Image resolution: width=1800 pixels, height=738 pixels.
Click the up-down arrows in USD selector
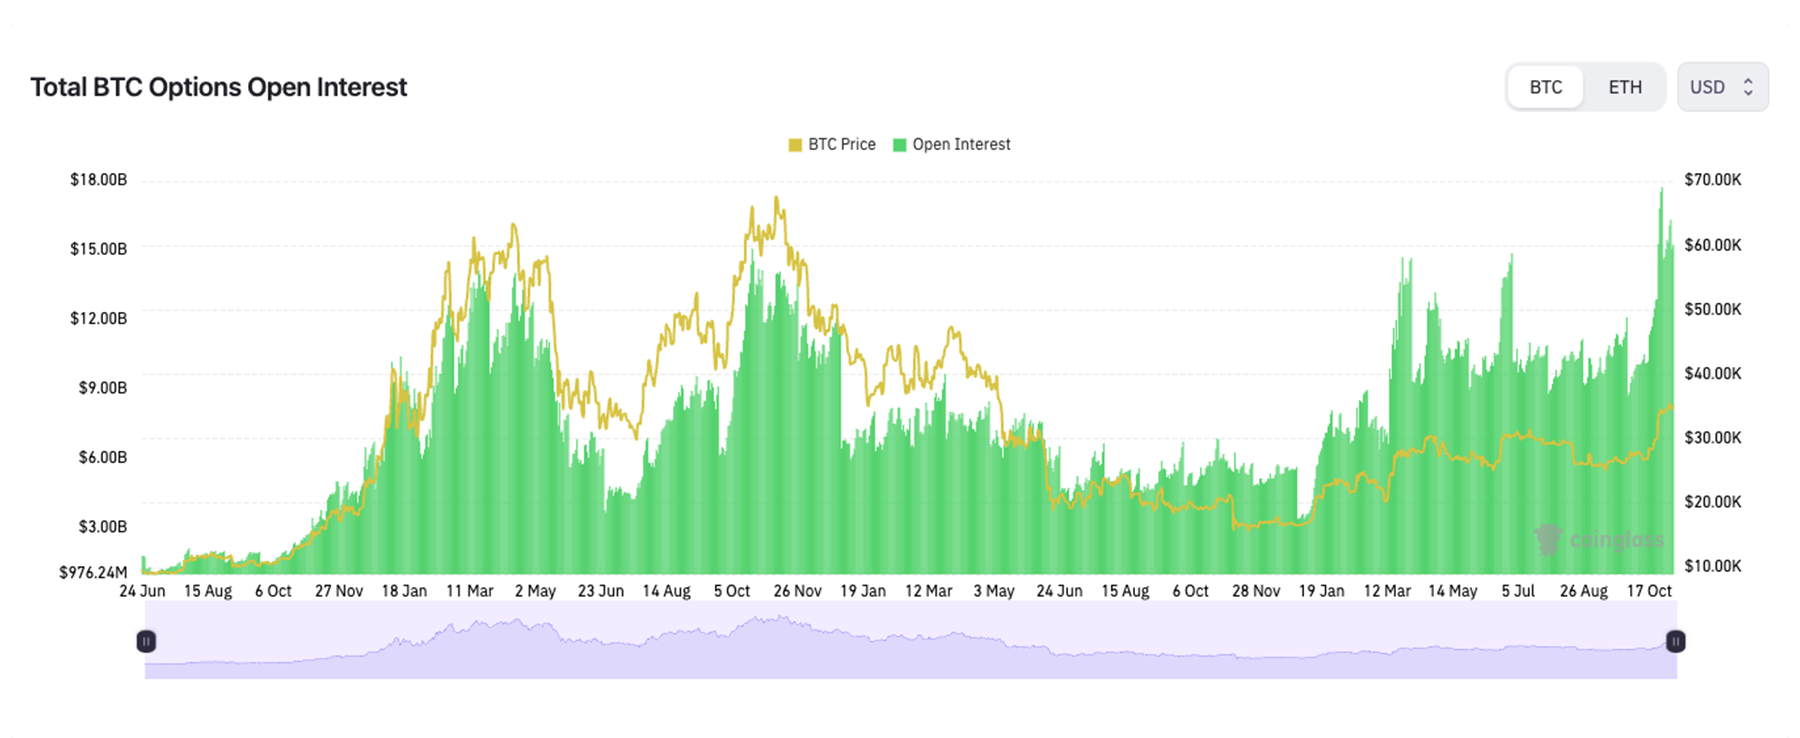[1748, 87]
